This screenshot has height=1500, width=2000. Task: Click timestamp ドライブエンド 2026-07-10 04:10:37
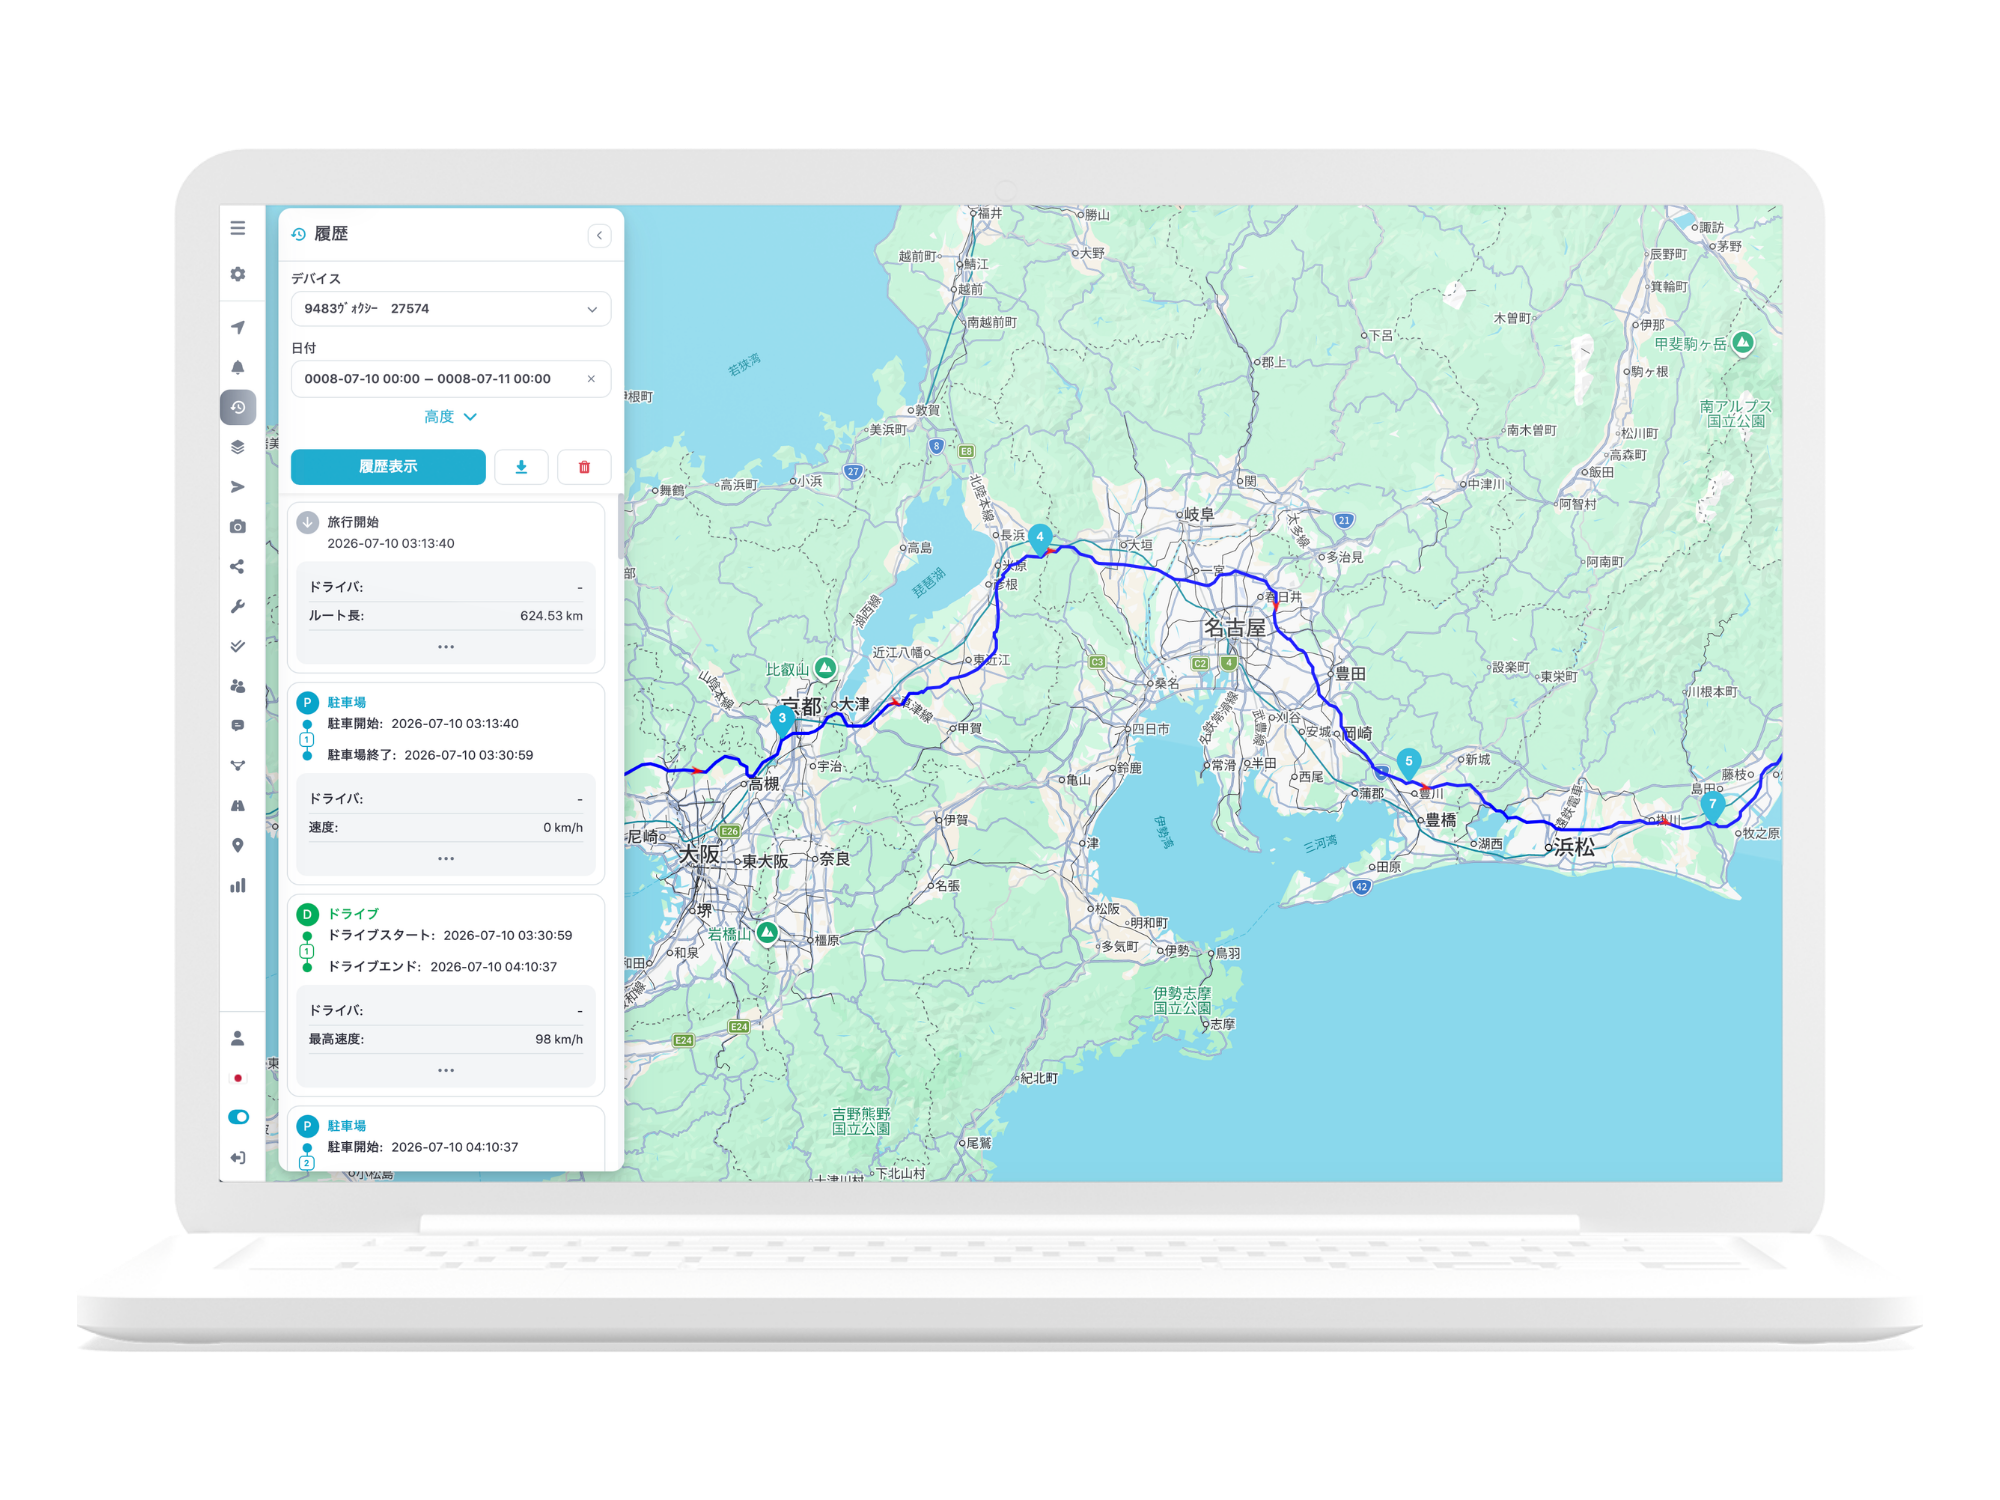tap(494, 967)
